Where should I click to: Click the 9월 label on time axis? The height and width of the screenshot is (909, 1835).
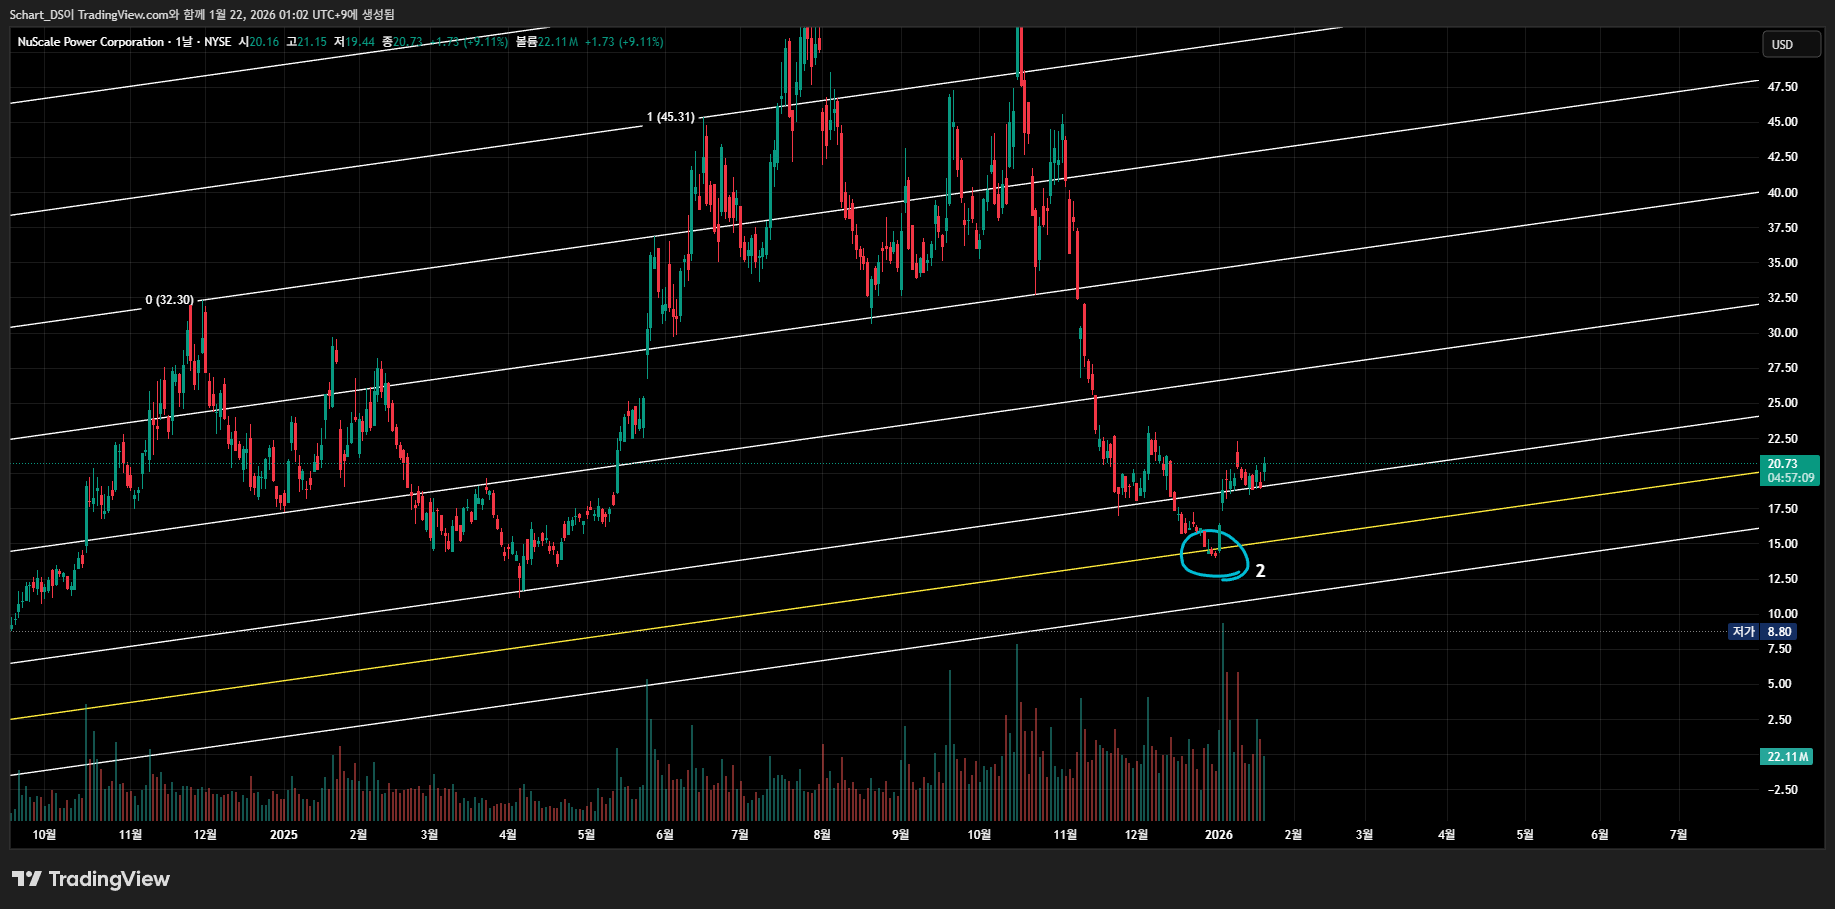point(900,835)
